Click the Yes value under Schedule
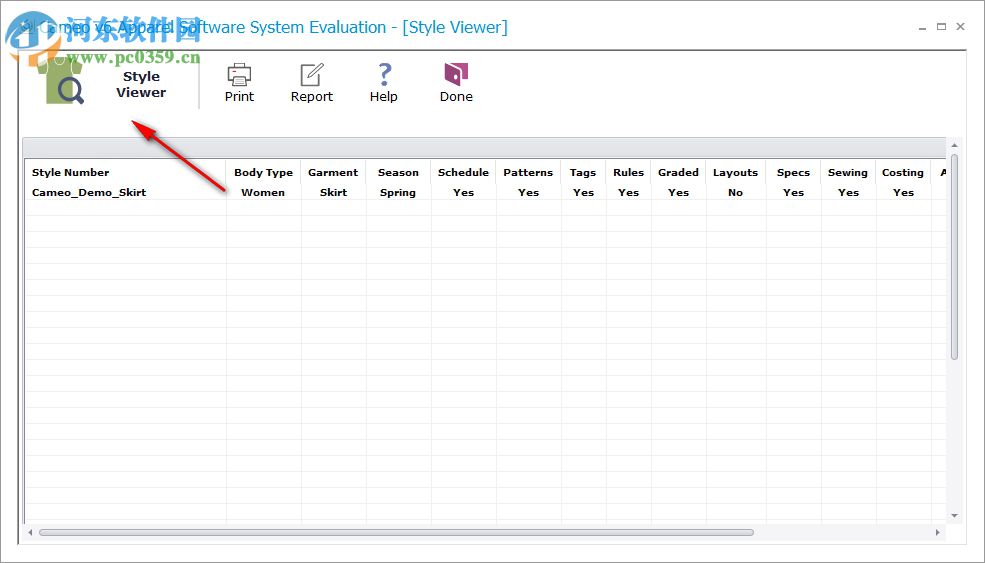The image size is (985, 563). (463, 192)
